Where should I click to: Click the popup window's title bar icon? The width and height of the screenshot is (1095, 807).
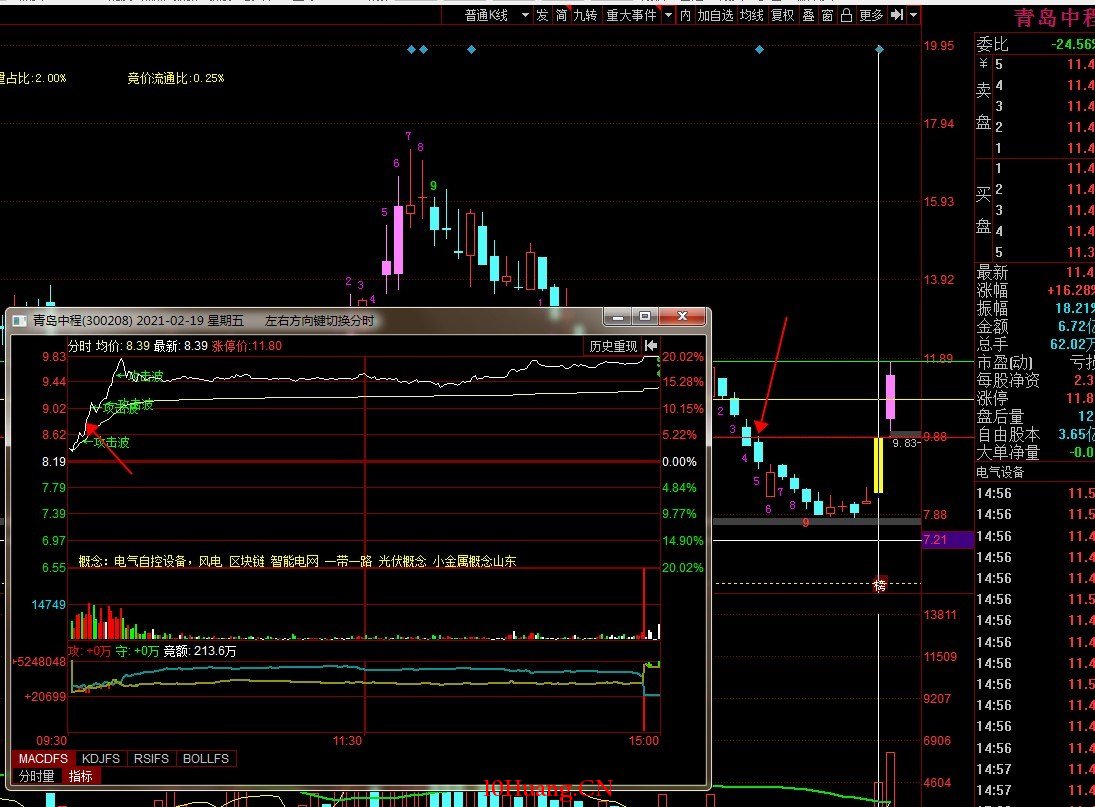[x=19, y=321]
